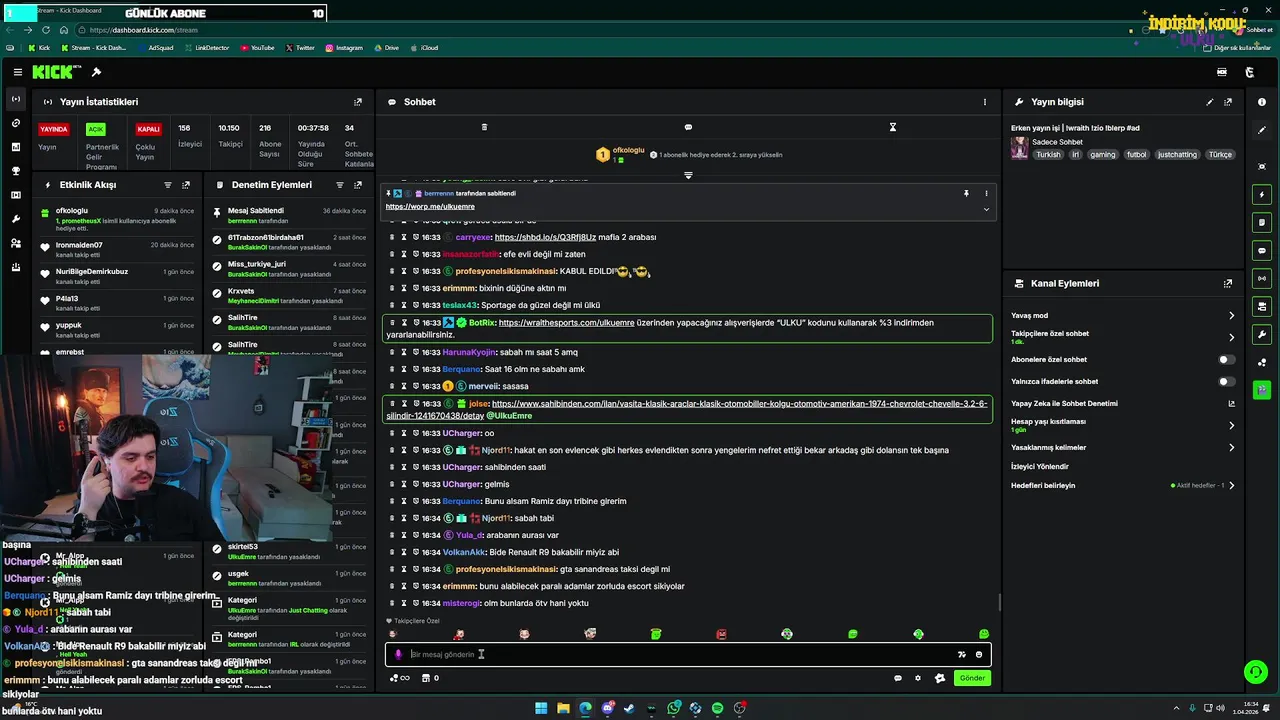Collapse the gift leaderboard arrow
Image resolution: width=1280 pixels, height=720 pixels.
pyautogui.click(x=688, y=175)
